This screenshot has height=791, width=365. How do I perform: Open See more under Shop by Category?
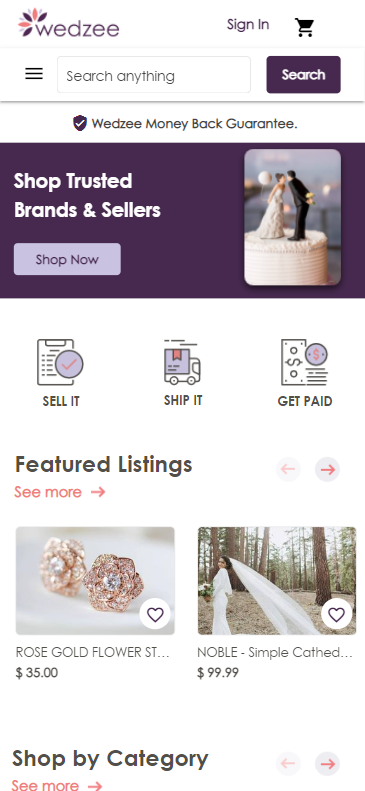point(57,785)
